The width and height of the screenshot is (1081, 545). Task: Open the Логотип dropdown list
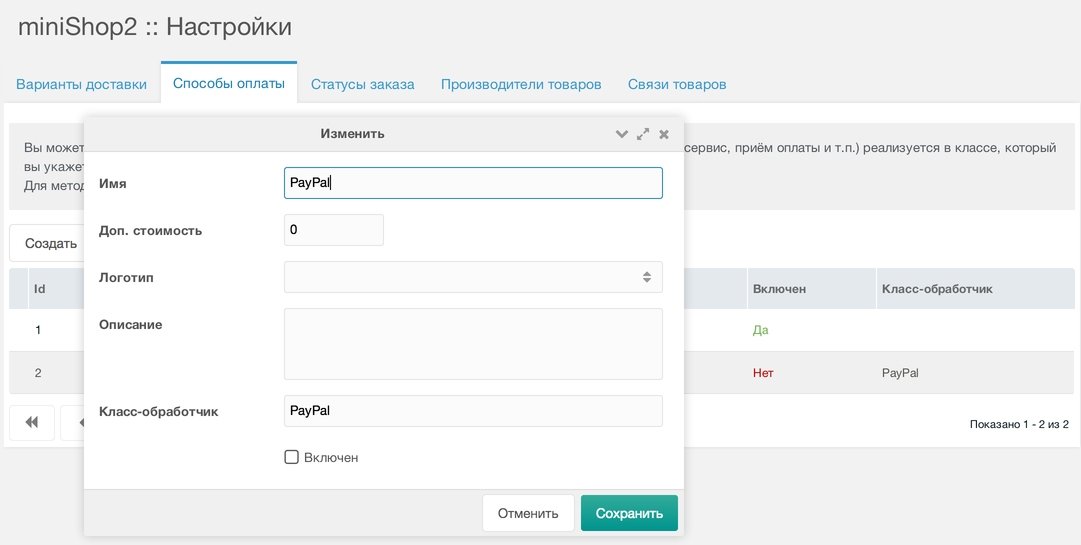(x=473, y=277)
